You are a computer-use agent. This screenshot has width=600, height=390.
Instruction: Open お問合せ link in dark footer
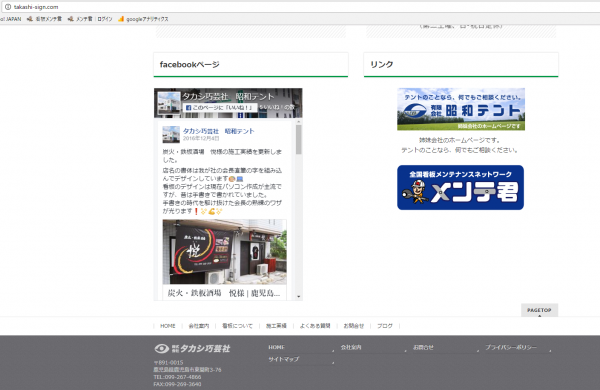click(423, 348)
